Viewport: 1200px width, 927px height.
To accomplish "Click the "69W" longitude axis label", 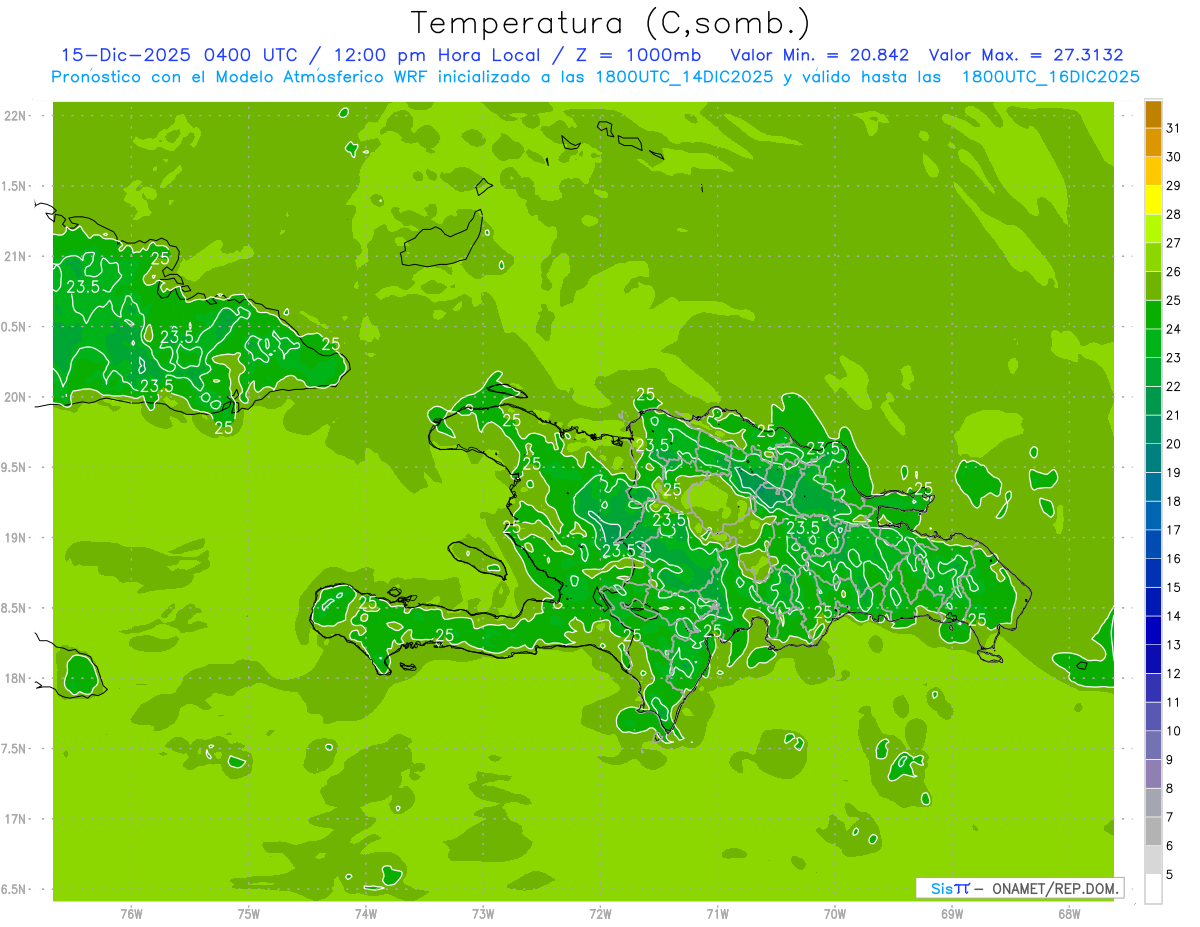I will tap(952, 913).
